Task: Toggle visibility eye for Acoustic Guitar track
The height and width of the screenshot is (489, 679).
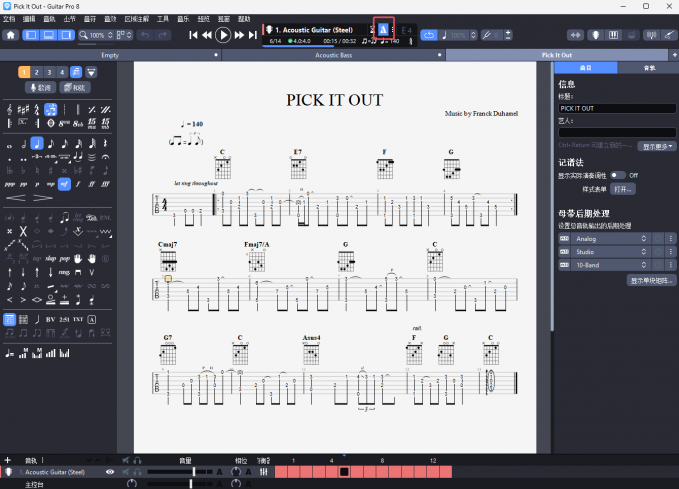Action: (x=110, y=471)
